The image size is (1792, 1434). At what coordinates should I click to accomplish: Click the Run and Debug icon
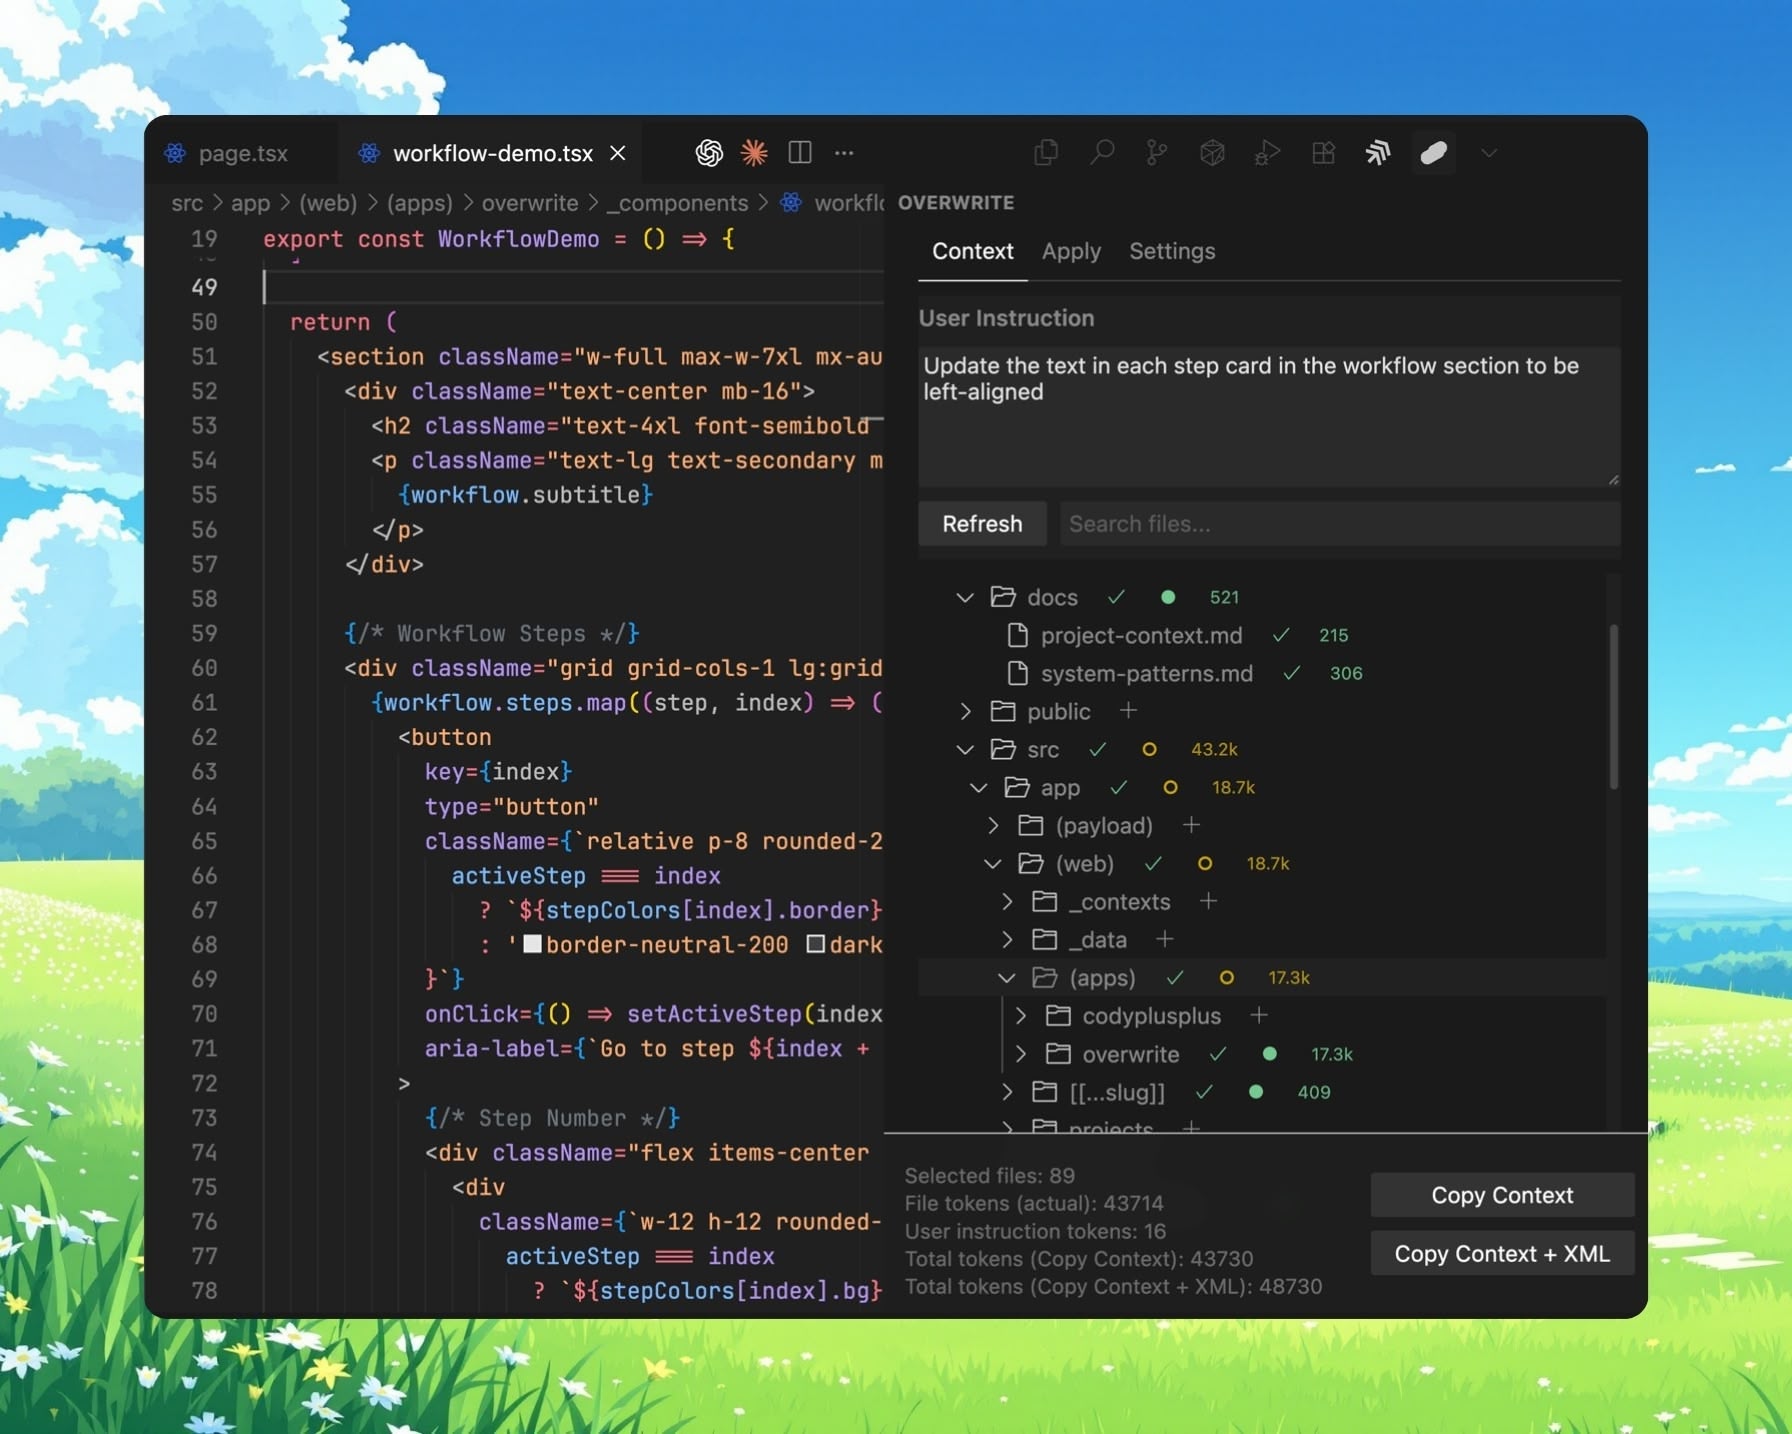tap(1267, 153)
